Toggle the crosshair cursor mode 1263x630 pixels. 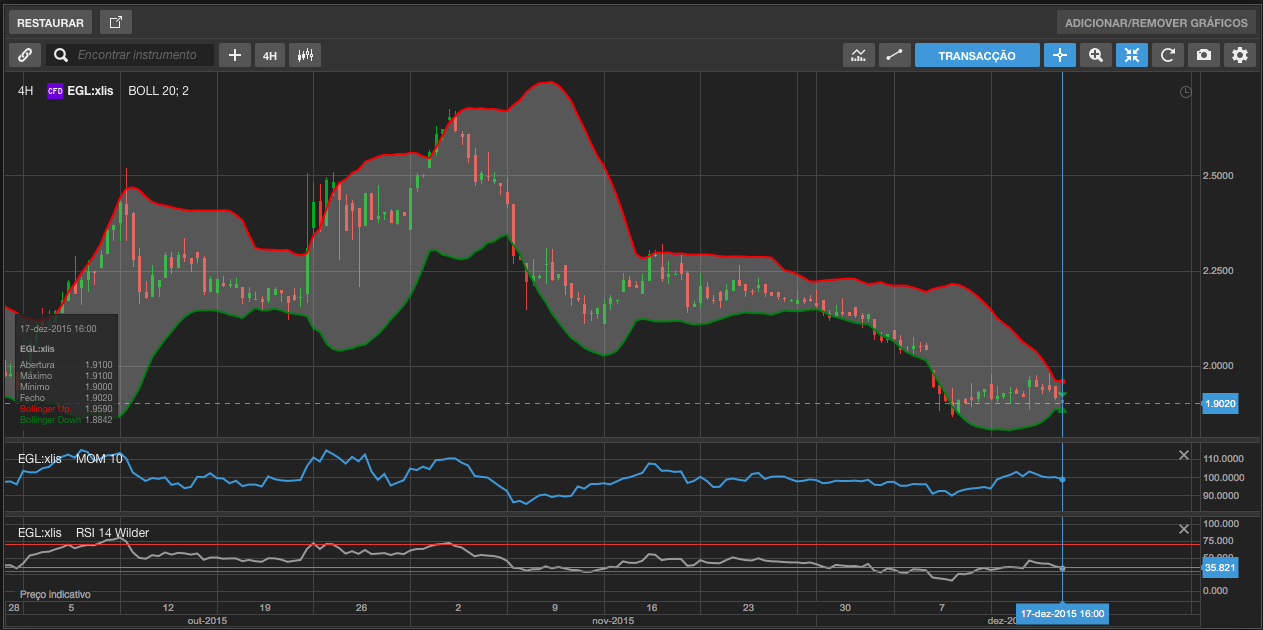1060,55
